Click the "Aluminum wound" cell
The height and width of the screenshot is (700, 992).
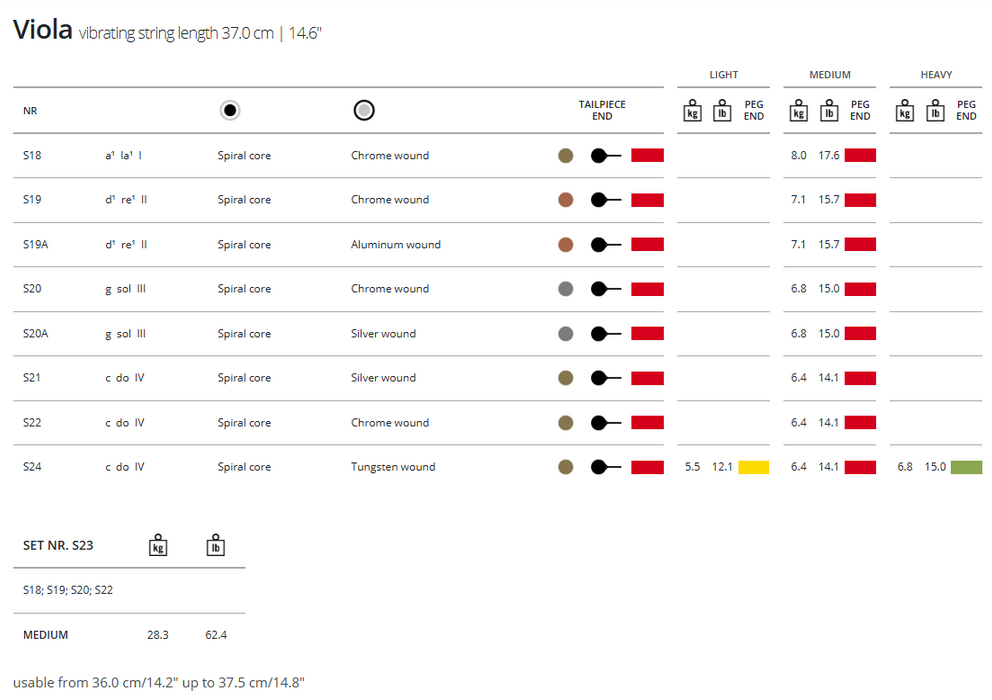point(396,245)
